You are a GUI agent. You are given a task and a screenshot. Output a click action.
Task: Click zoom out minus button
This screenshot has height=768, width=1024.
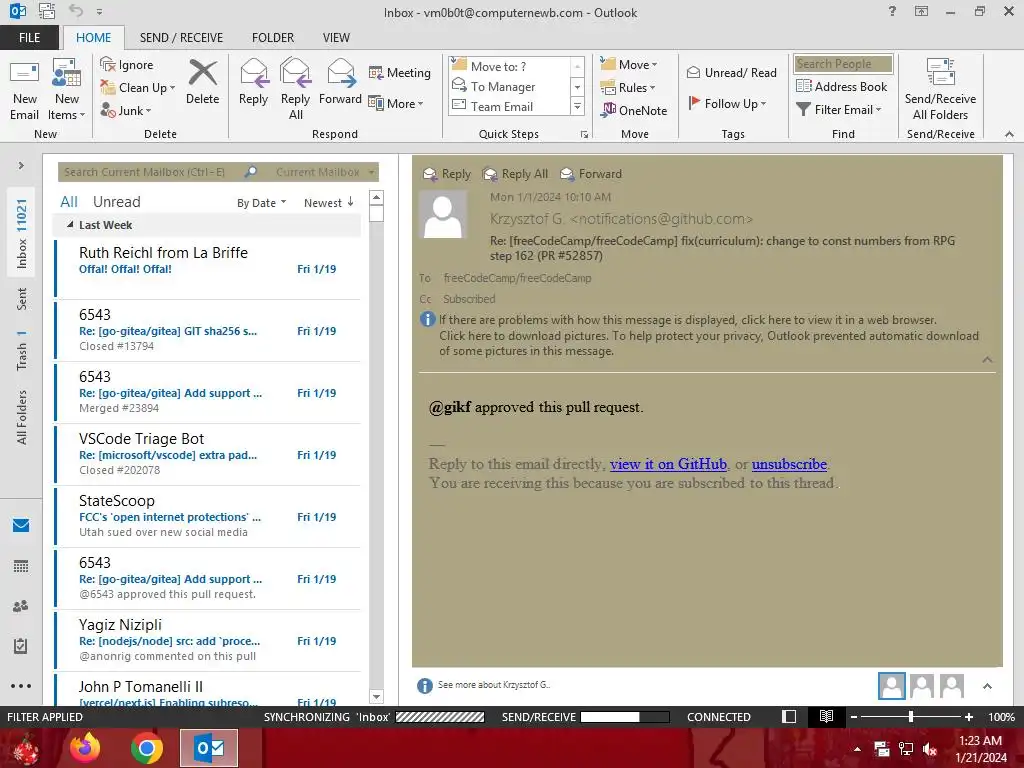click(x=853, y=716)
